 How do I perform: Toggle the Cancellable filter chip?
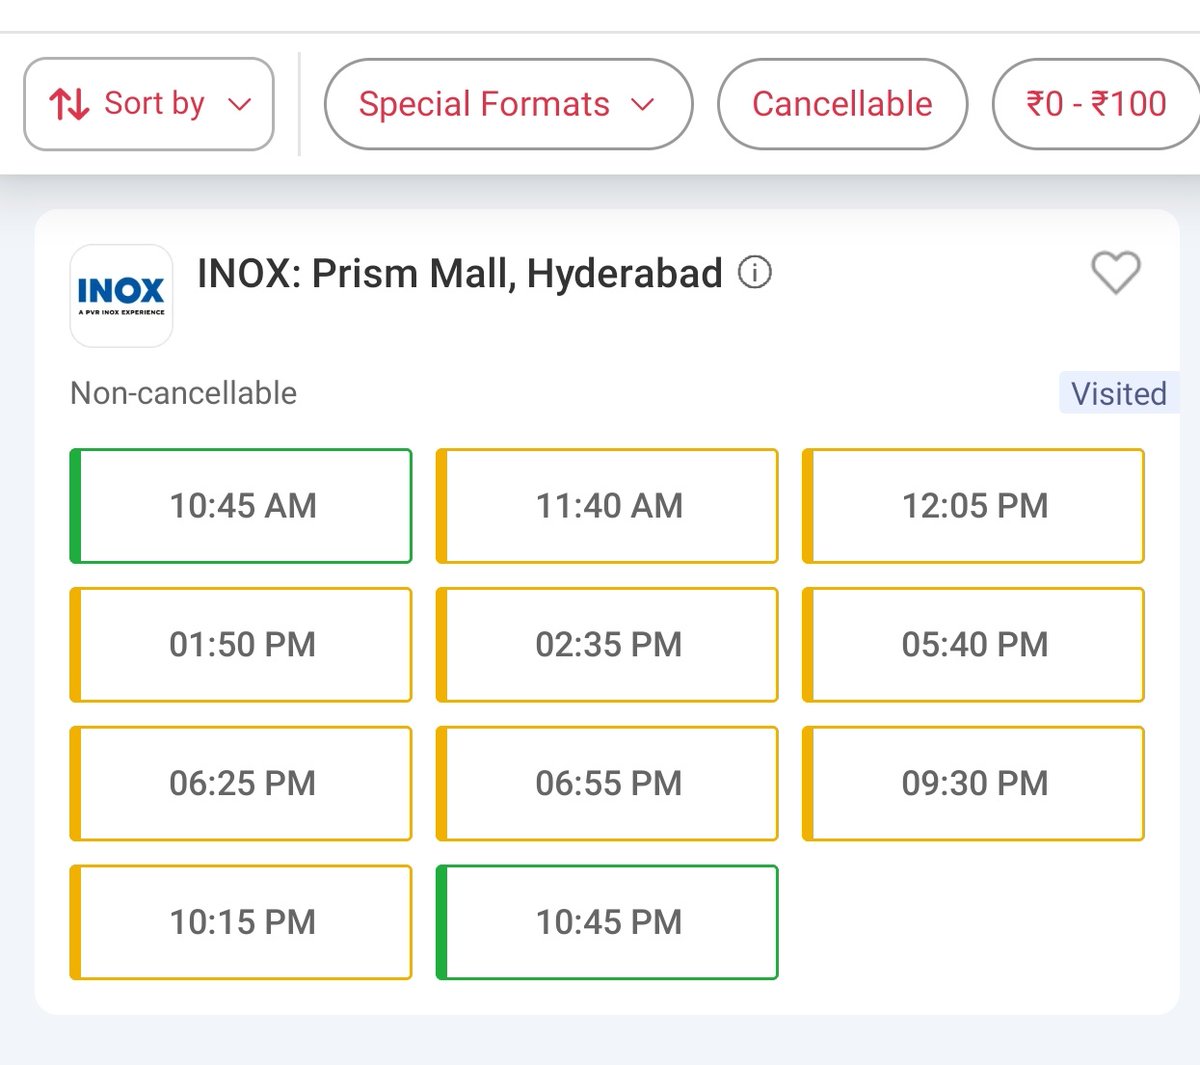[x=842, y=104]
